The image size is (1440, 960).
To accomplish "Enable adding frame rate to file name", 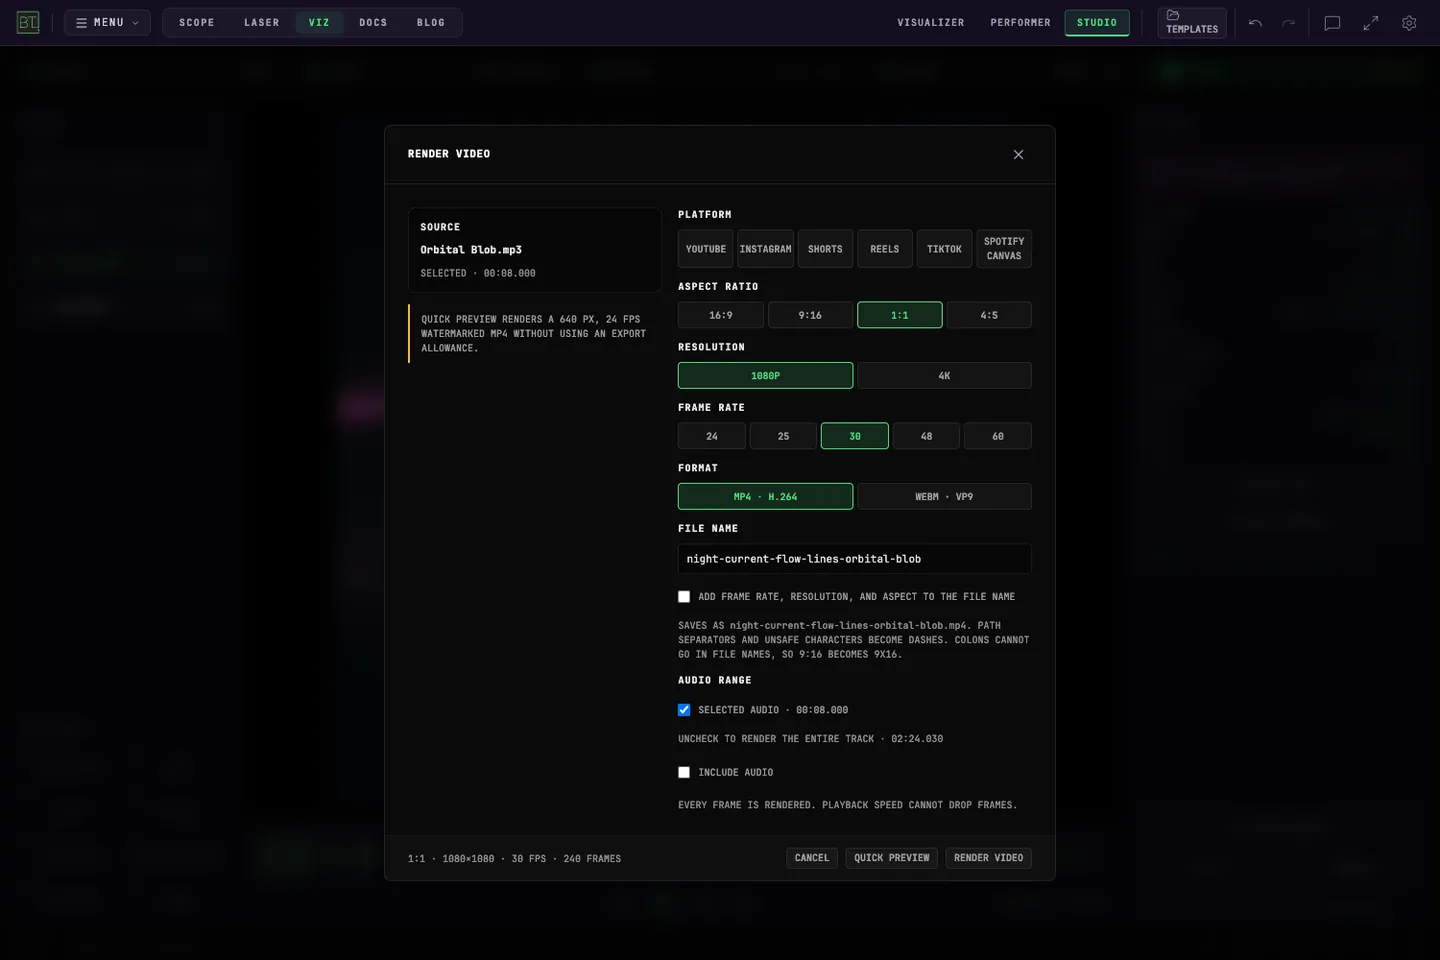I will [x=684, y=597].
